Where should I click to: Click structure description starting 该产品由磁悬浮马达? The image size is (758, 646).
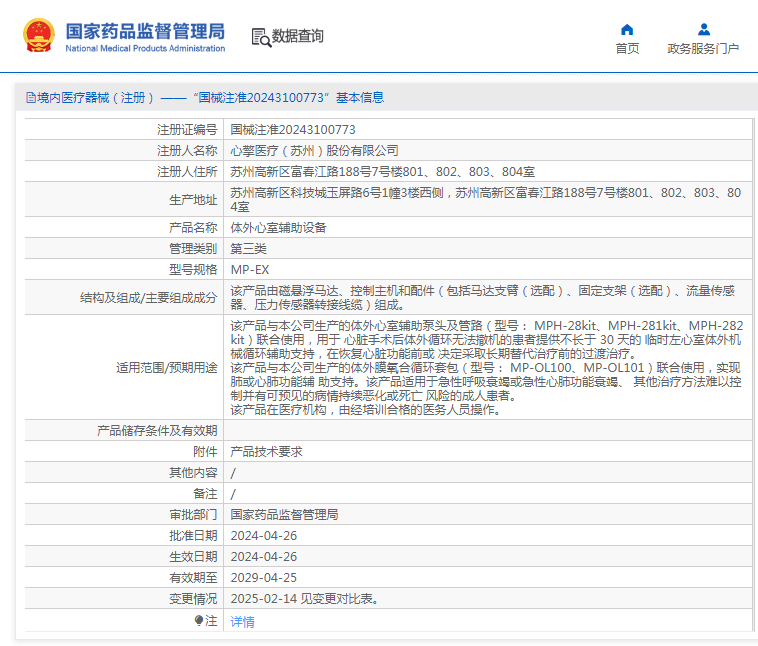[482, 297]
